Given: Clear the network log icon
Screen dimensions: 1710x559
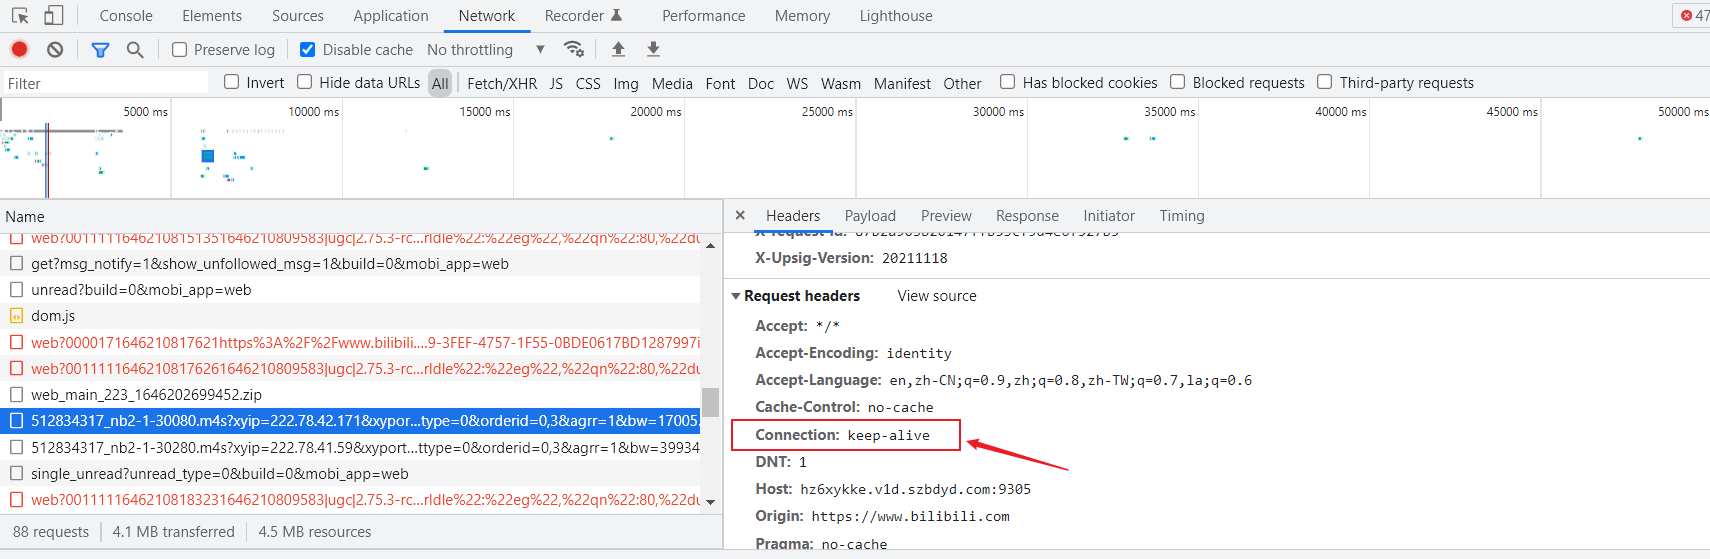Looking at the screenshot, I should point(55,49).
